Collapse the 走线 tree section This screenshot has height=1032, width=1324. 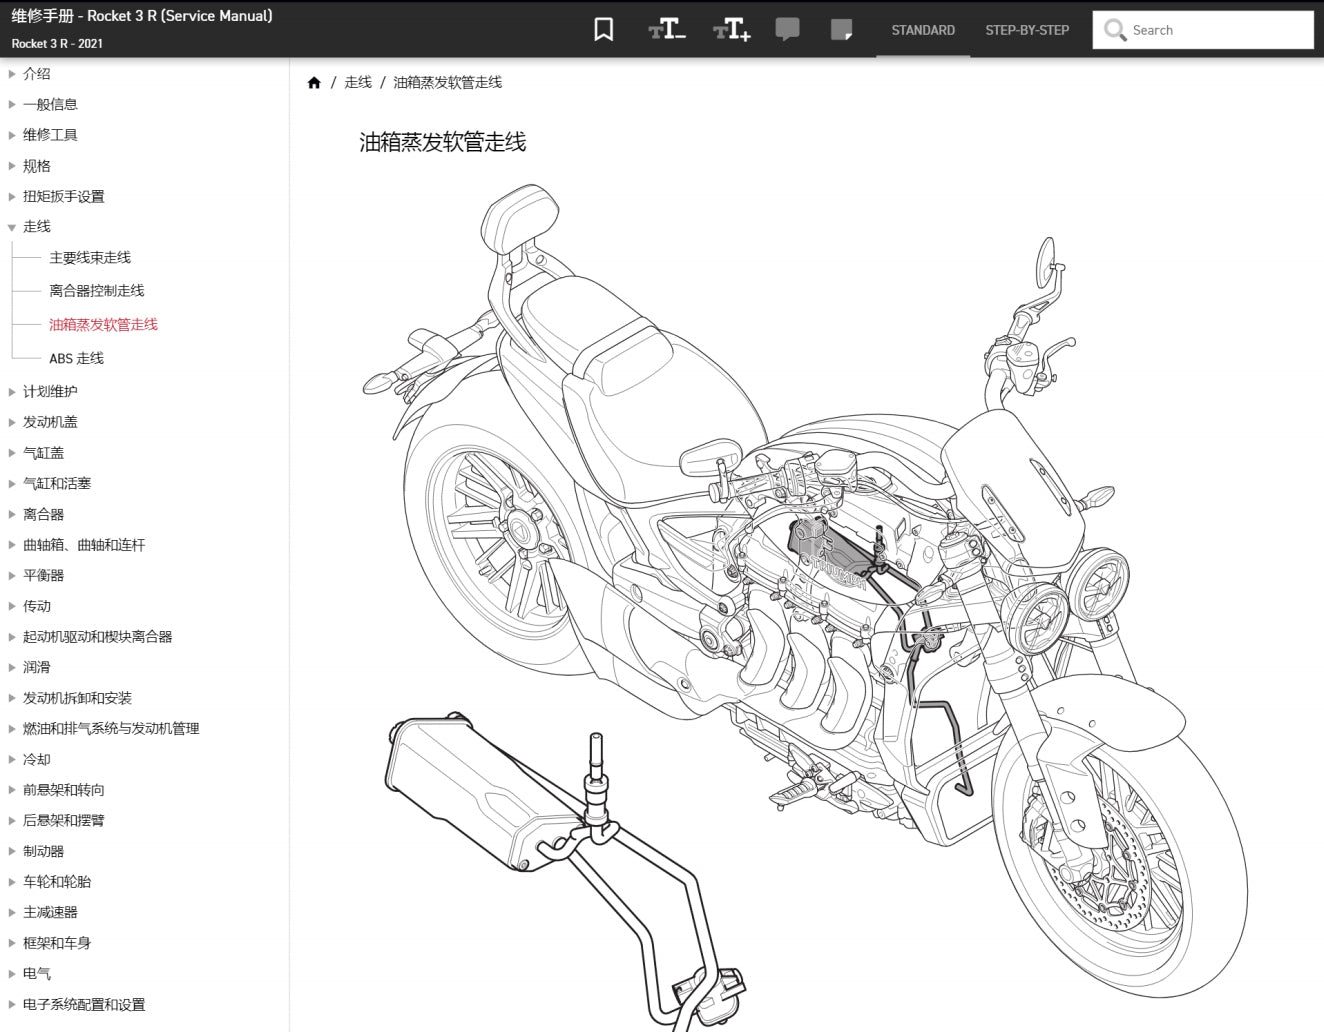pyautogui.click(x=12, y=227)
